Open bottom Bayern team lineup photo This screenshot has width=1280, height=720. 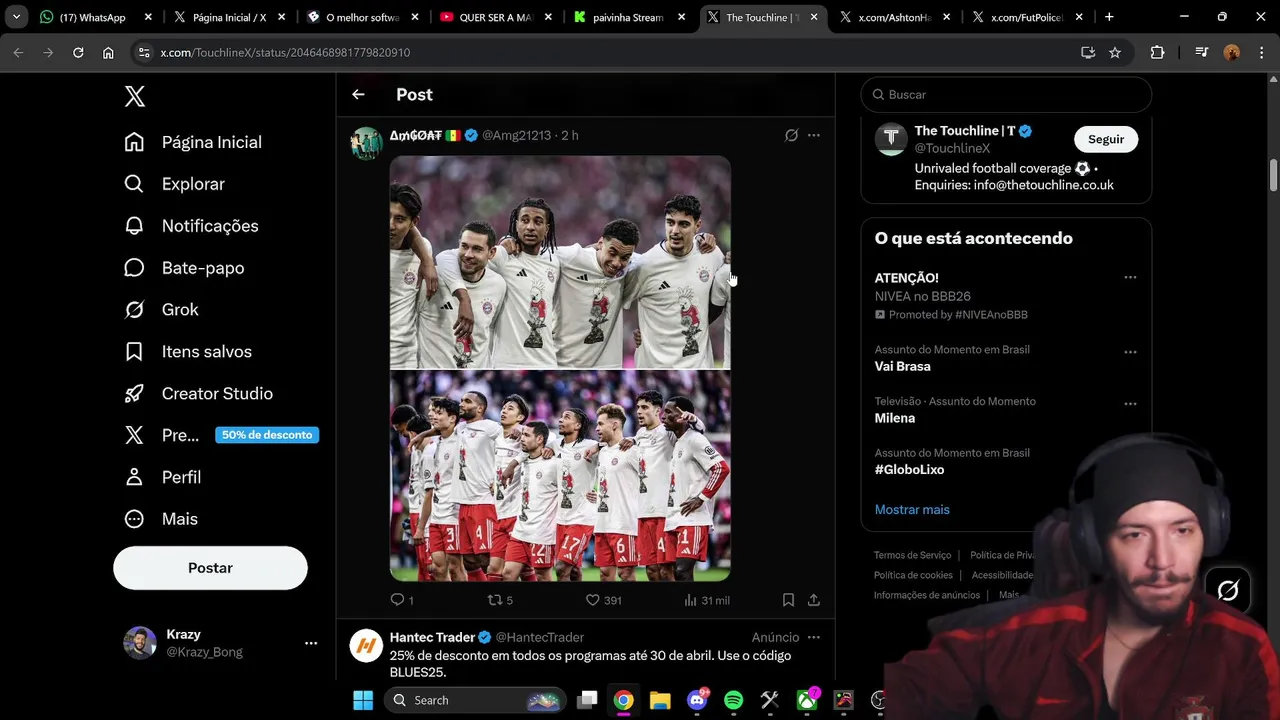[x=560, y=476]
